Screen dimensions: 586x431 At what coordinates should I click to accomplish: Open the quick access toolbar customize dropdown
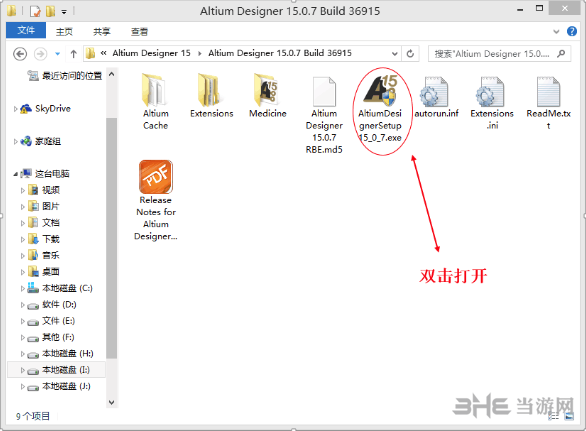[x=64, y=12]
